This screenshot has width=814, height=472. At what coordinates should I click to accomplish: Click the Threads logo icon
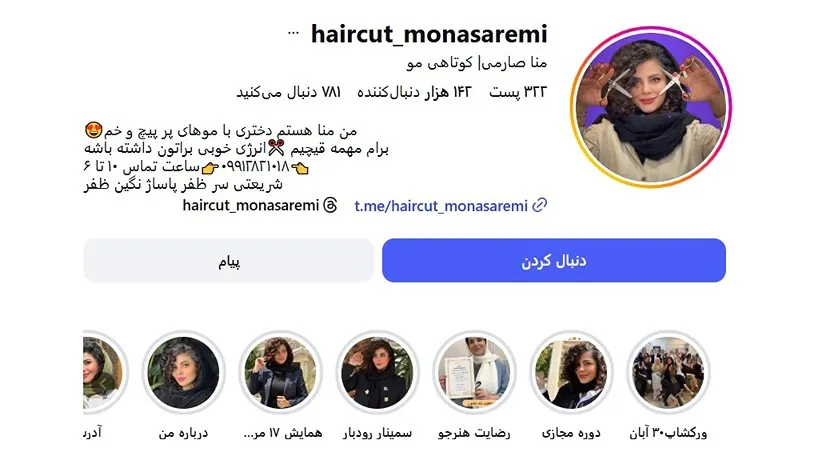(x=330, y=205)
